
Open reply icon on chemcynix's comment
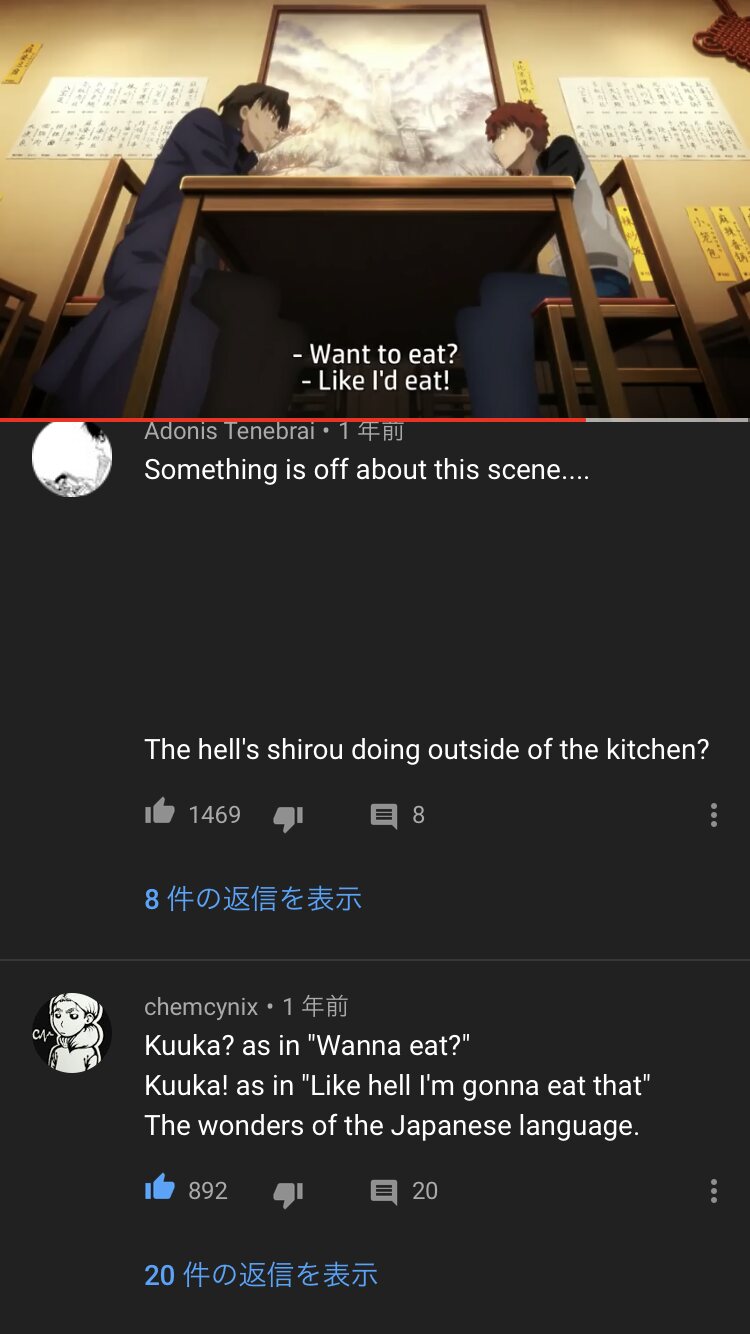[384, 1192]
